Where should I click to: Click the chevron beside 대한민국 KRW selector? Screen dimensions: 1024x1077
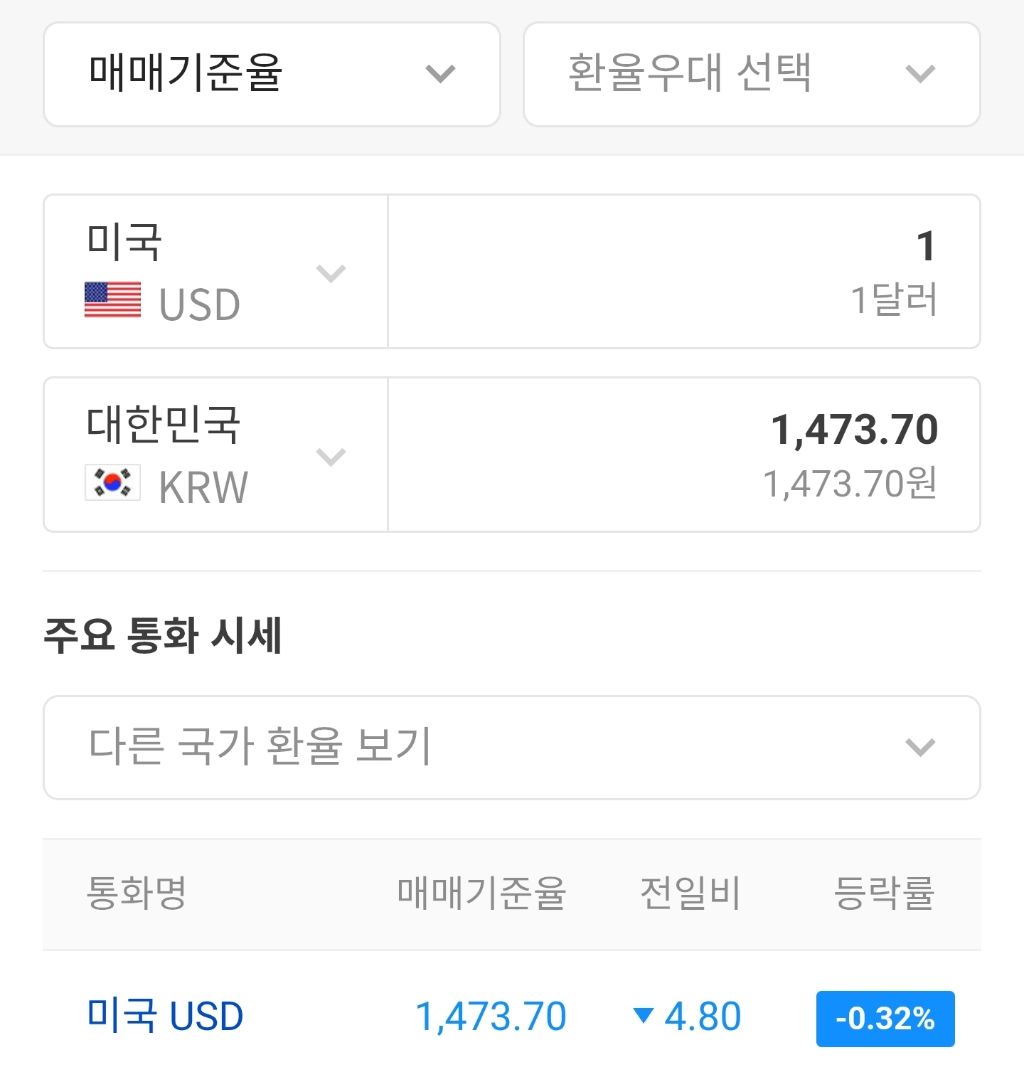[331, 457]
